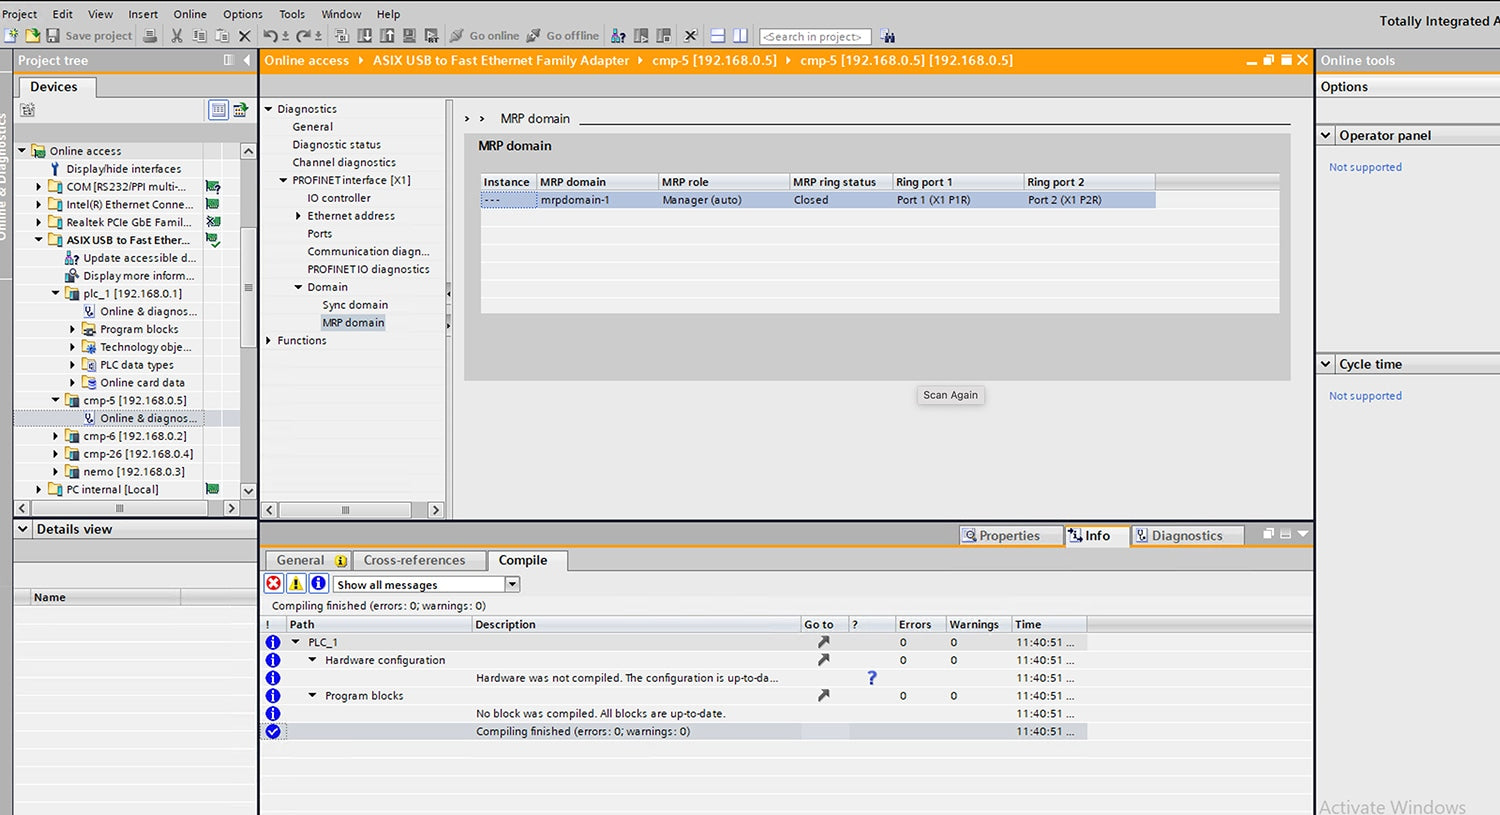Screen dimensions: 1500x815
Task: Click the Cut scissors icon
Action: point(177,36)
